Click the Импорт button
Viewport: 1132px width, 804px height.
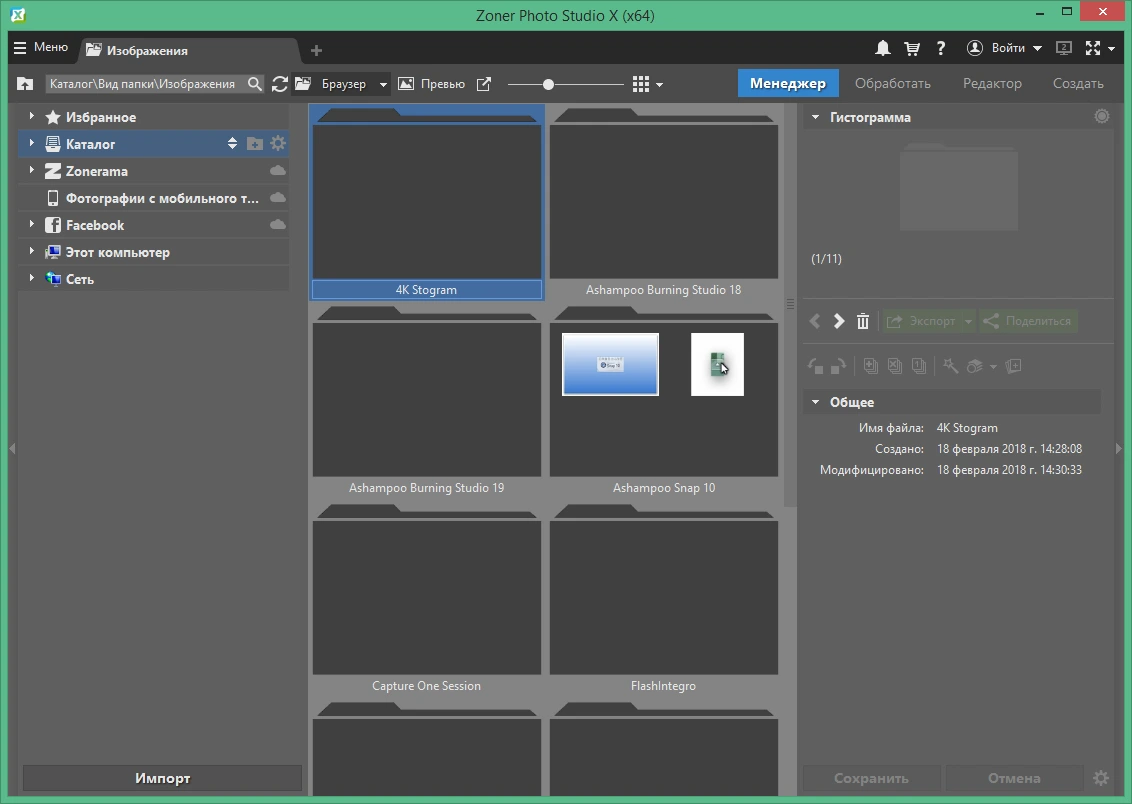(x=162, y=778)
